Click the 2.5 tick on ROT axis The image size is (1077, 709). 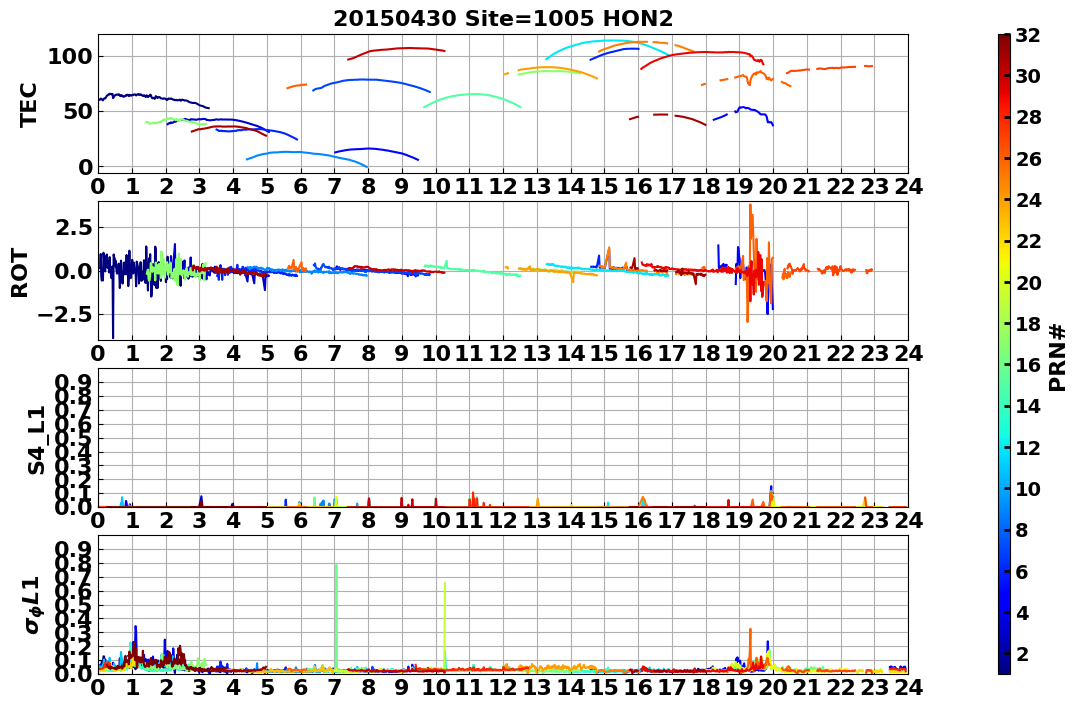73,227
